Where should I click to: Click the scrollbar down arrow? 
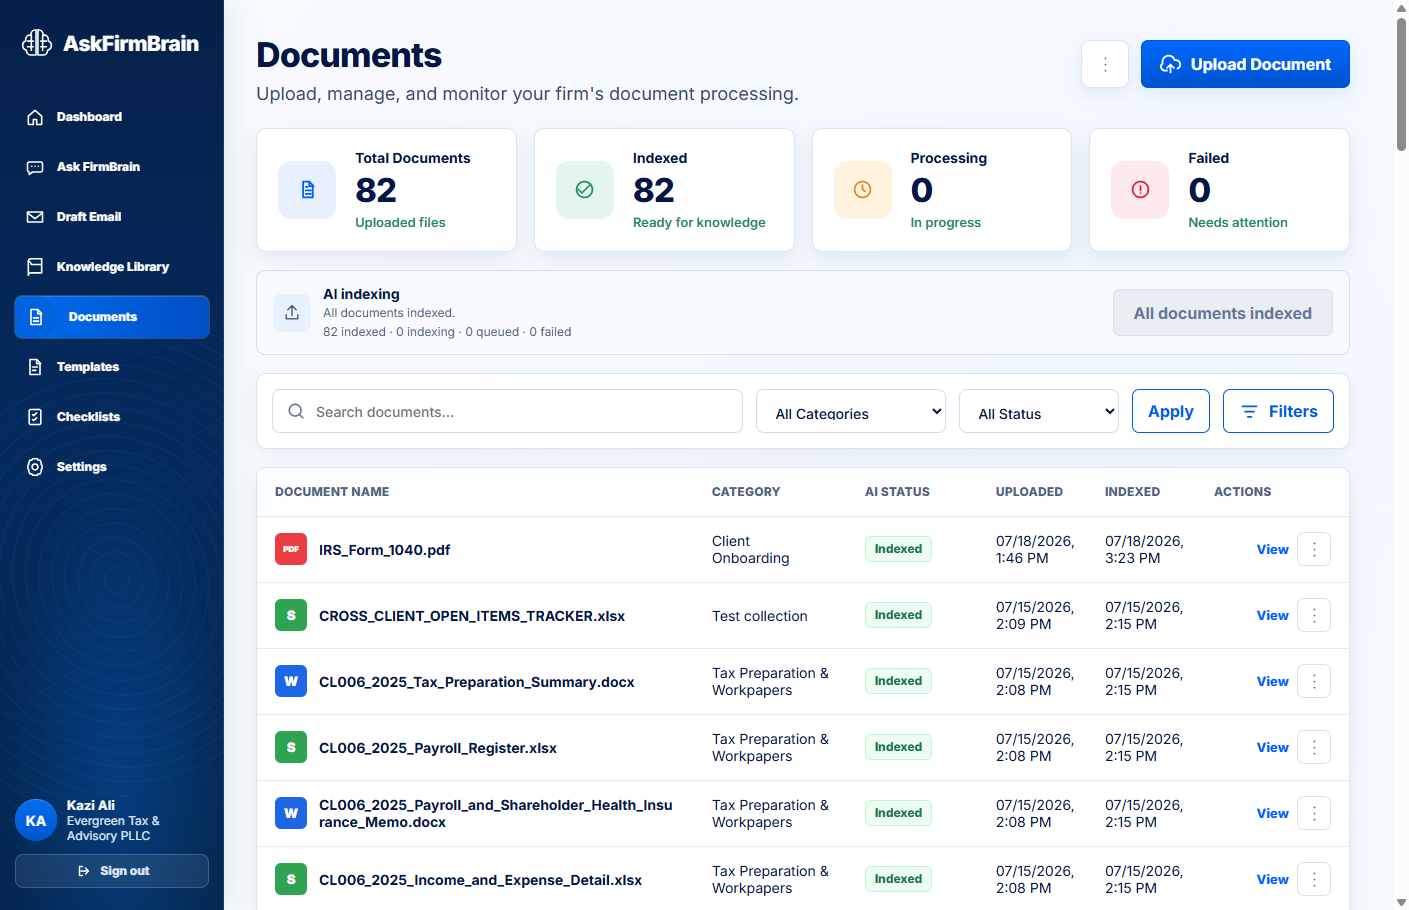click(x=1401, y=902)
